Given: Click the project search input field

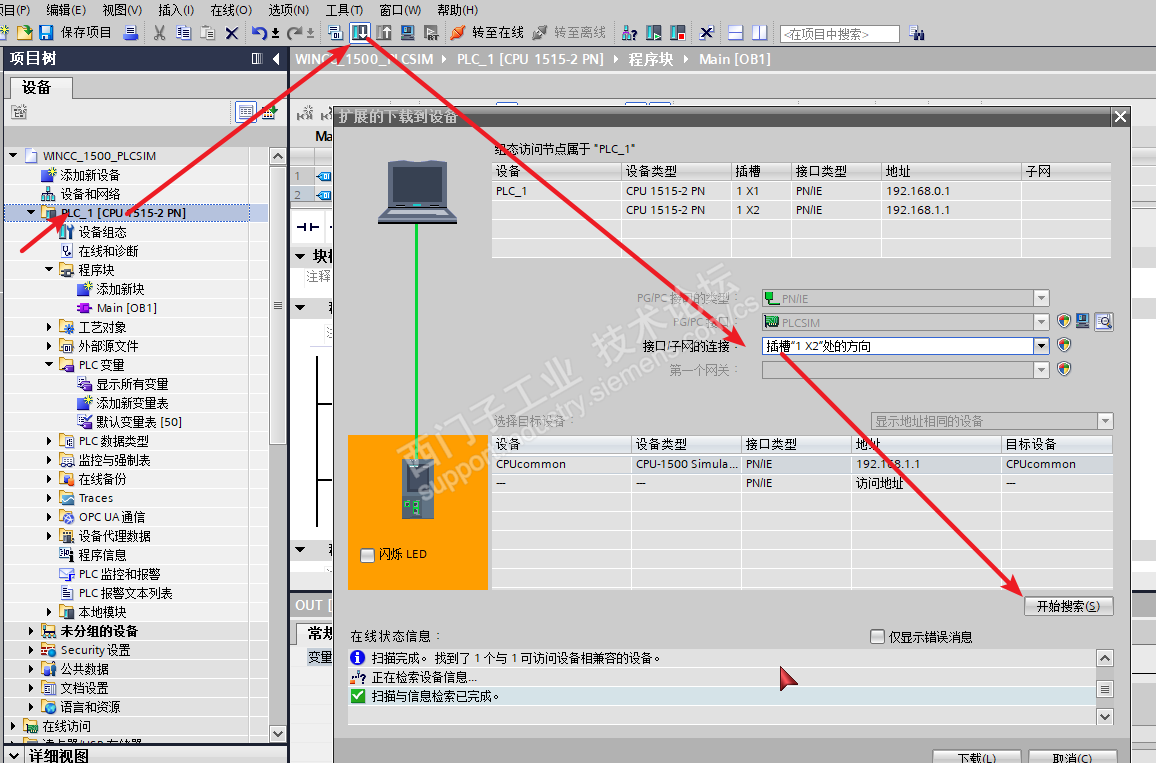Looking at the screenshot, I should (x=839, y=34).
